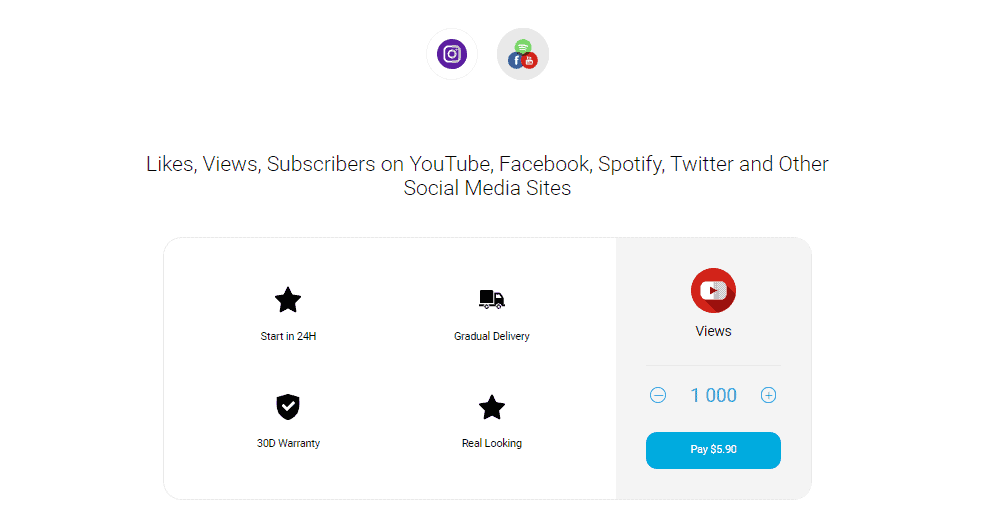This screenshot has height=529, width=995.
Task: Click the white features card area
Action: pos(390,369)
